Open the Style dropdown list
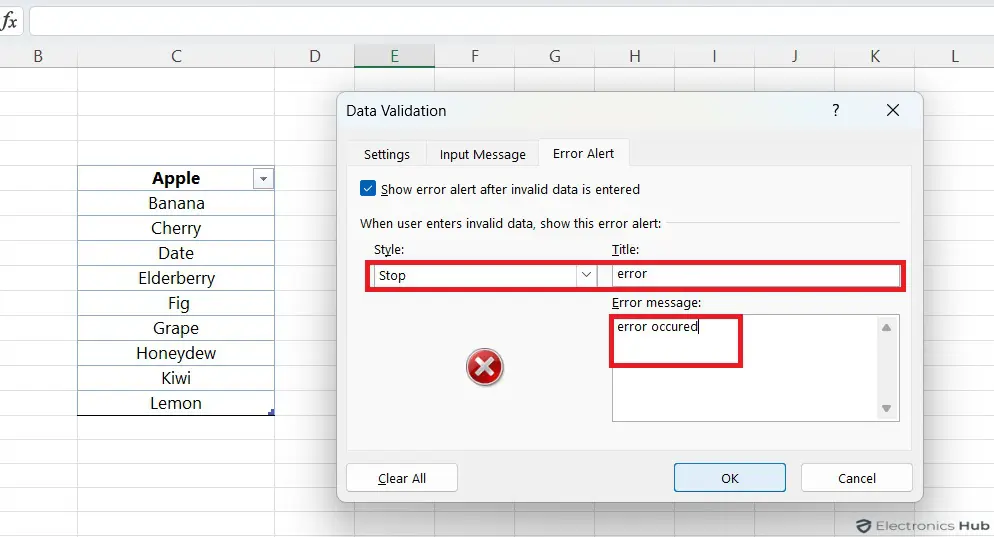 click(x=586, y=275)
